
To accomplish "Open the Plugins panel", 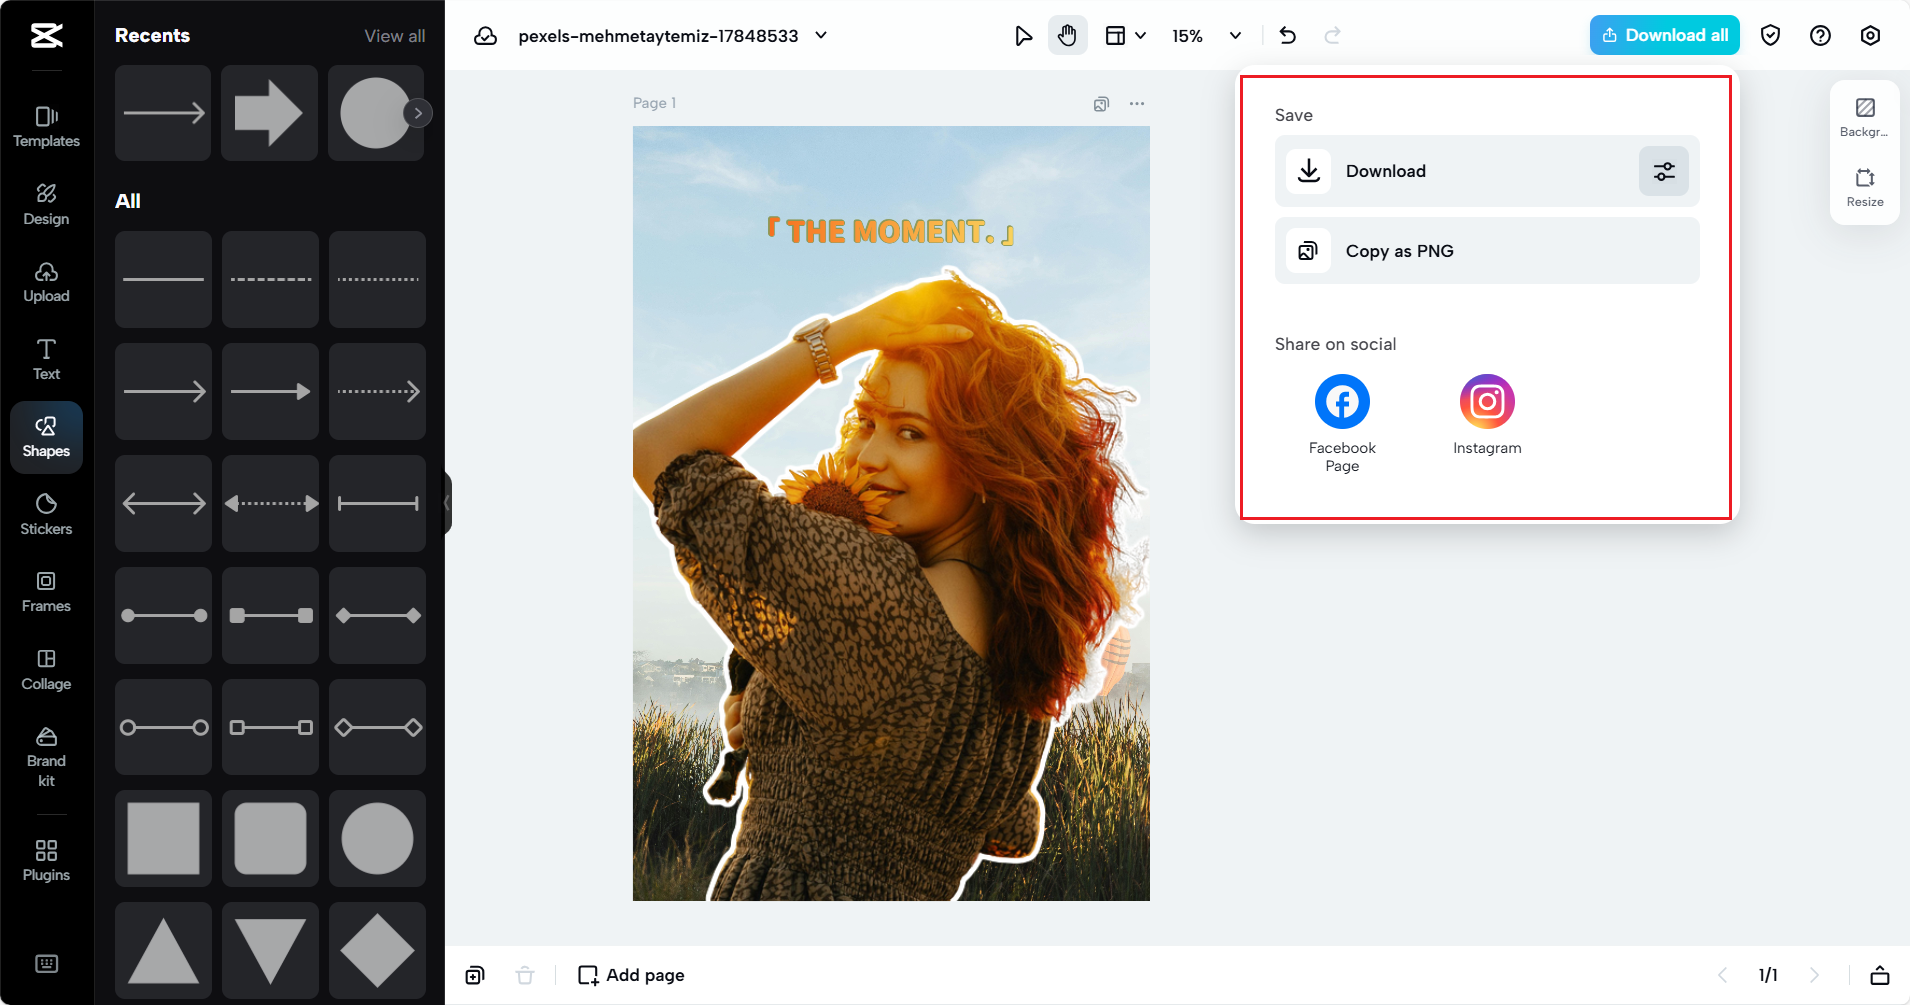I will (x=46, y=860).
